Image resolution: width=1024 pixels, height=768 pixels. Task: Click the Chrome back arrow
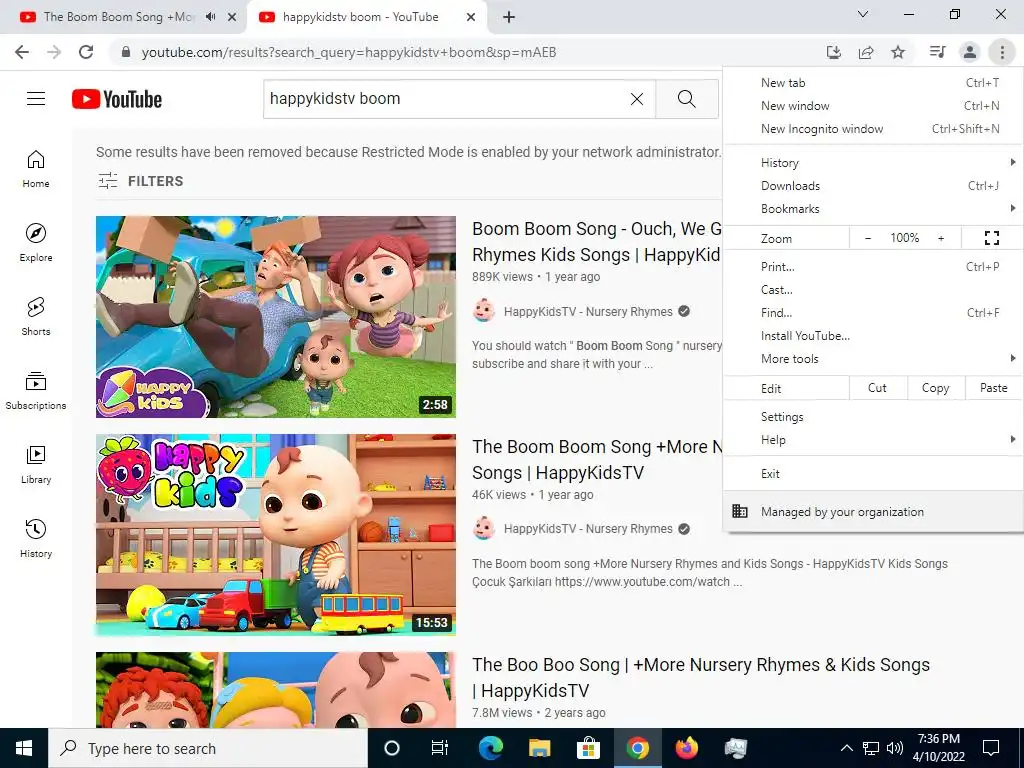22,52
